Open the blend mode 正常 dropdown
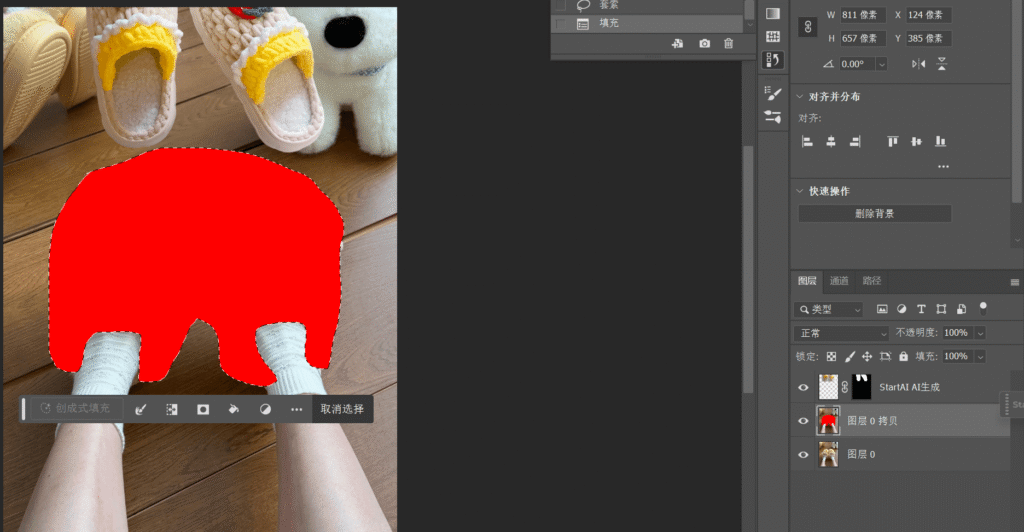The height and width of the screenshot is (532, 1024). coord(841,333)
